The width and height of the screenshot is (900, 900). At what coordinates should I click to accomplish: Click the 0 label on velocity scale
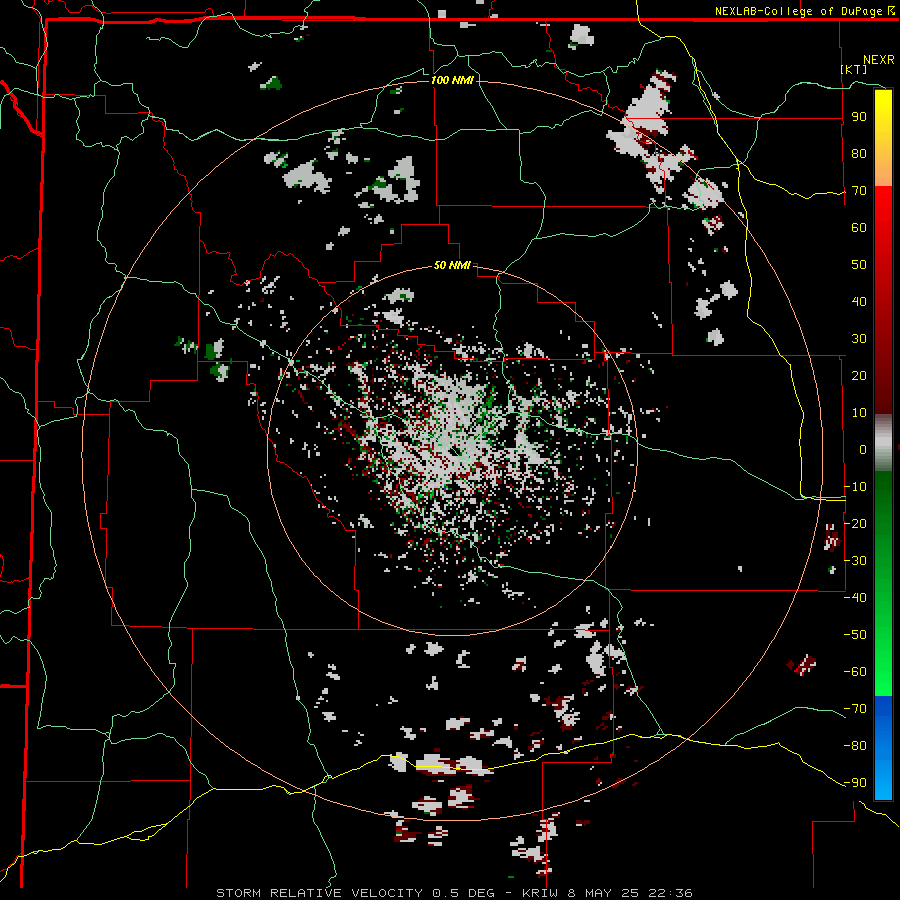pyautogui.click(x=863, y=450)
